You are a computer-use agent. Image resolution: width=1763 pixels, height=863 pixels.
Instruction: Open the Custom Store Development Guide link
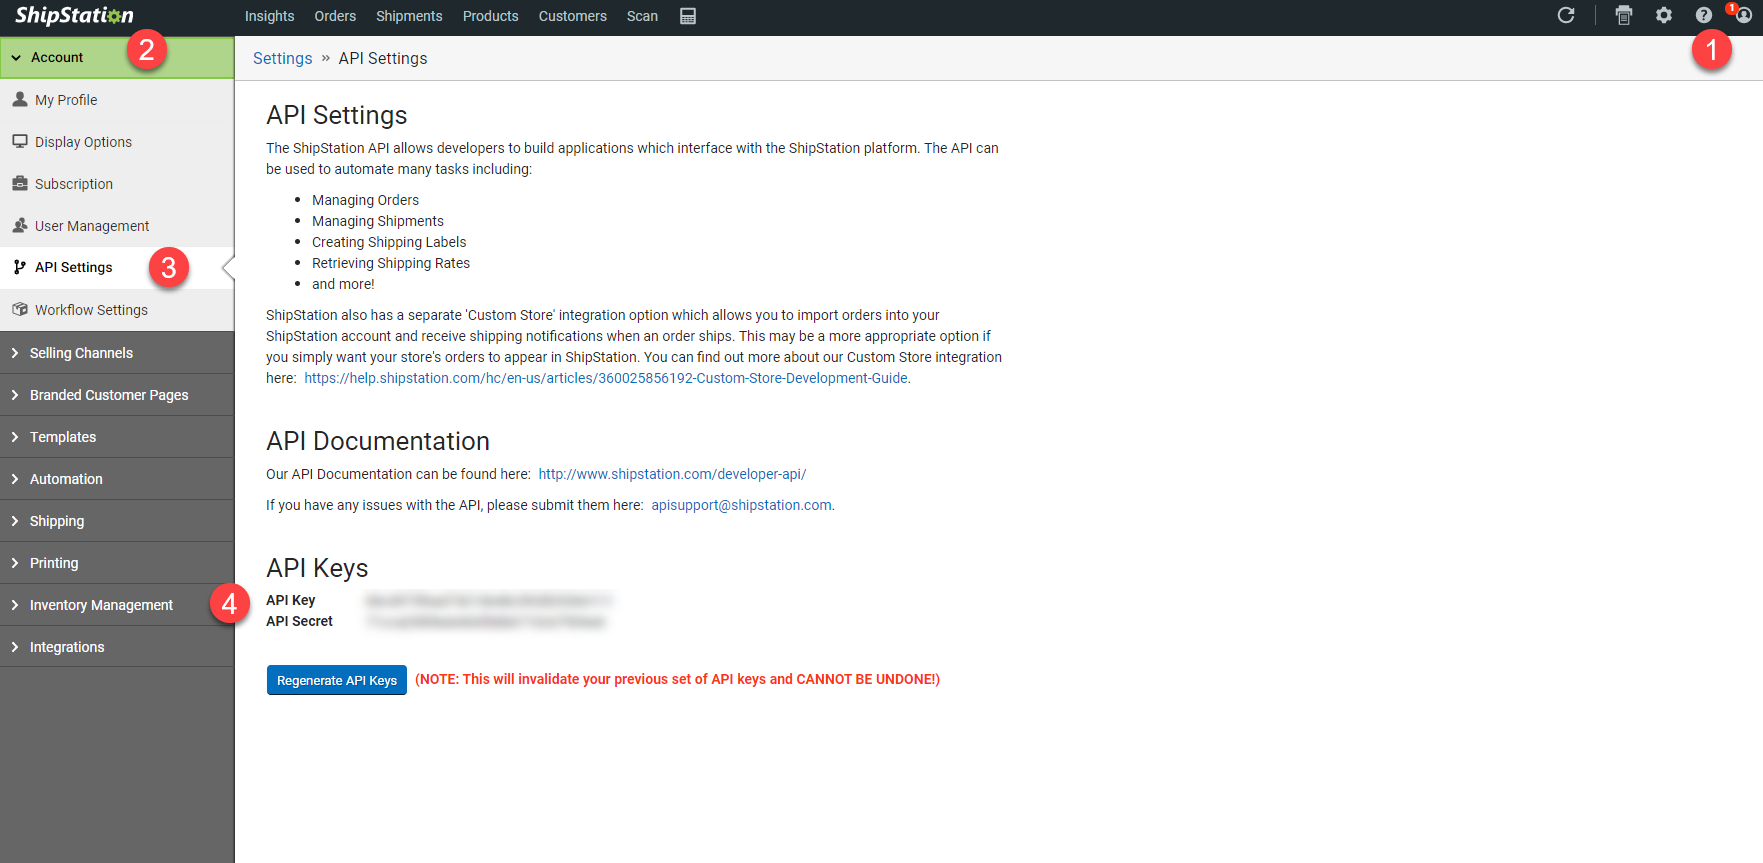[606, 378]
